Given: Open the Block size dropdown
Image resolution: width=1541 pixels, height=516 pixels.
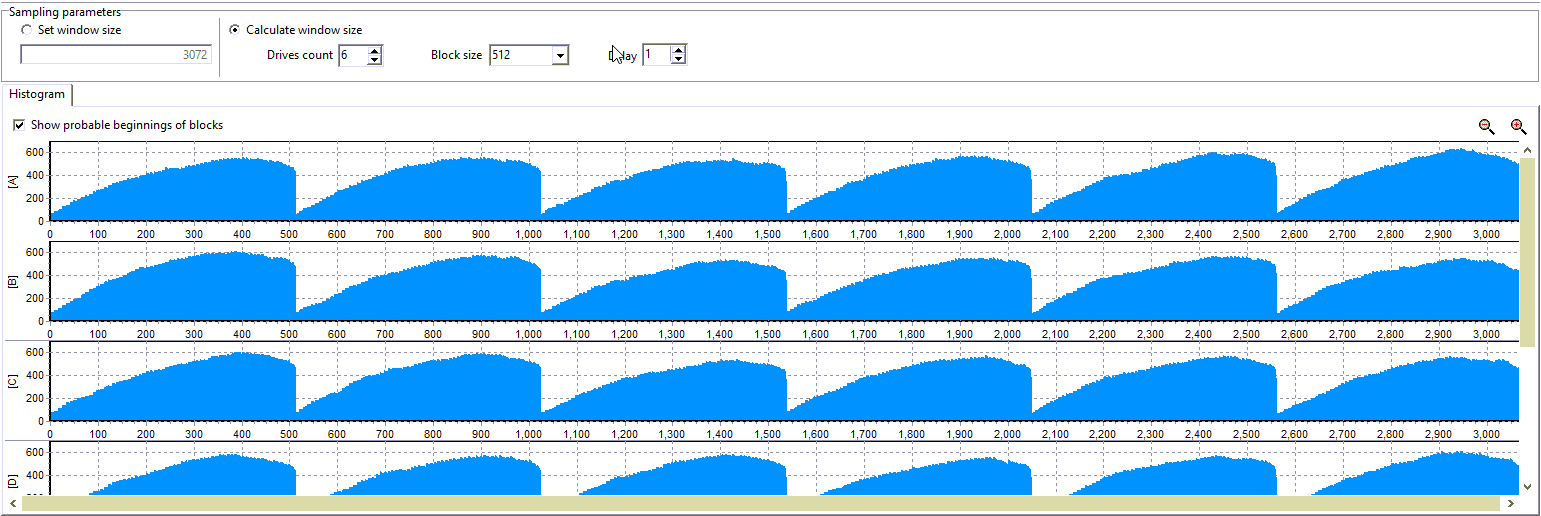Looking at the screenshot, I should 560,56.
